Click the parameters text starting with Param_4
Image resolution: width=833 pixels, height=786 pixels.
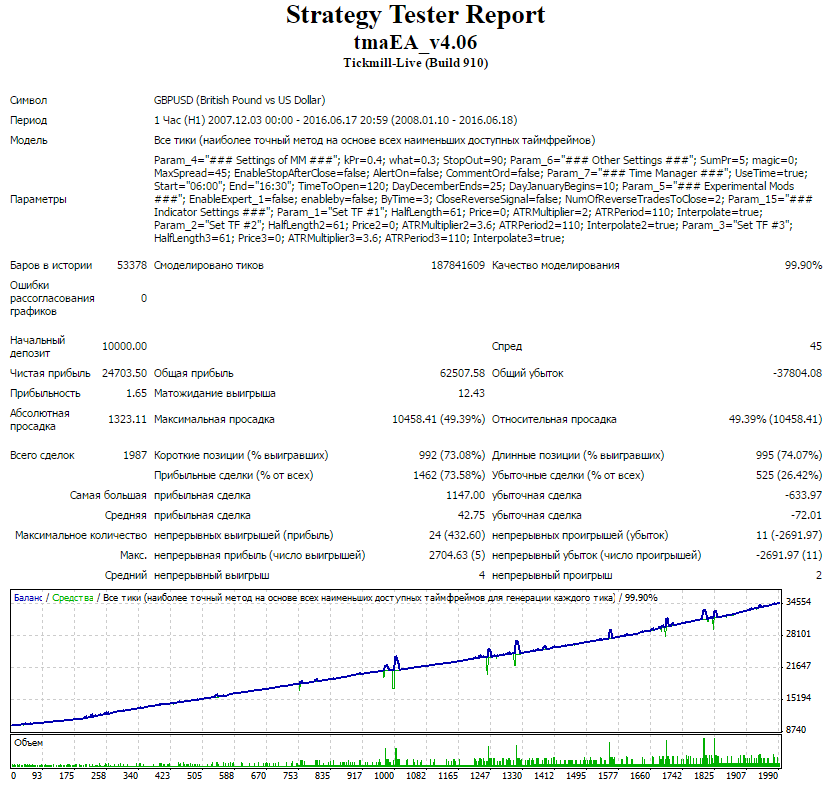click(483, 199)
